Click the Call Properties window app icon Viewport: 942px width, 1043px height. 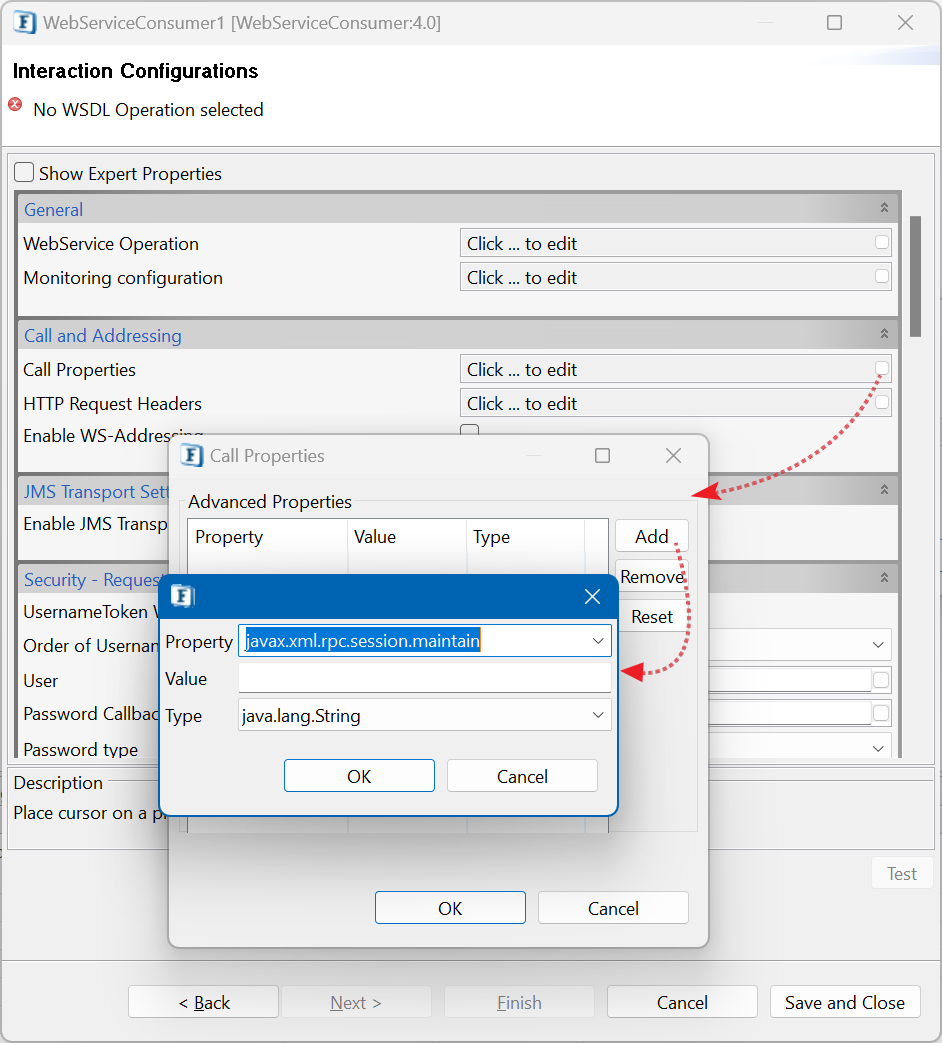(191, 456)
